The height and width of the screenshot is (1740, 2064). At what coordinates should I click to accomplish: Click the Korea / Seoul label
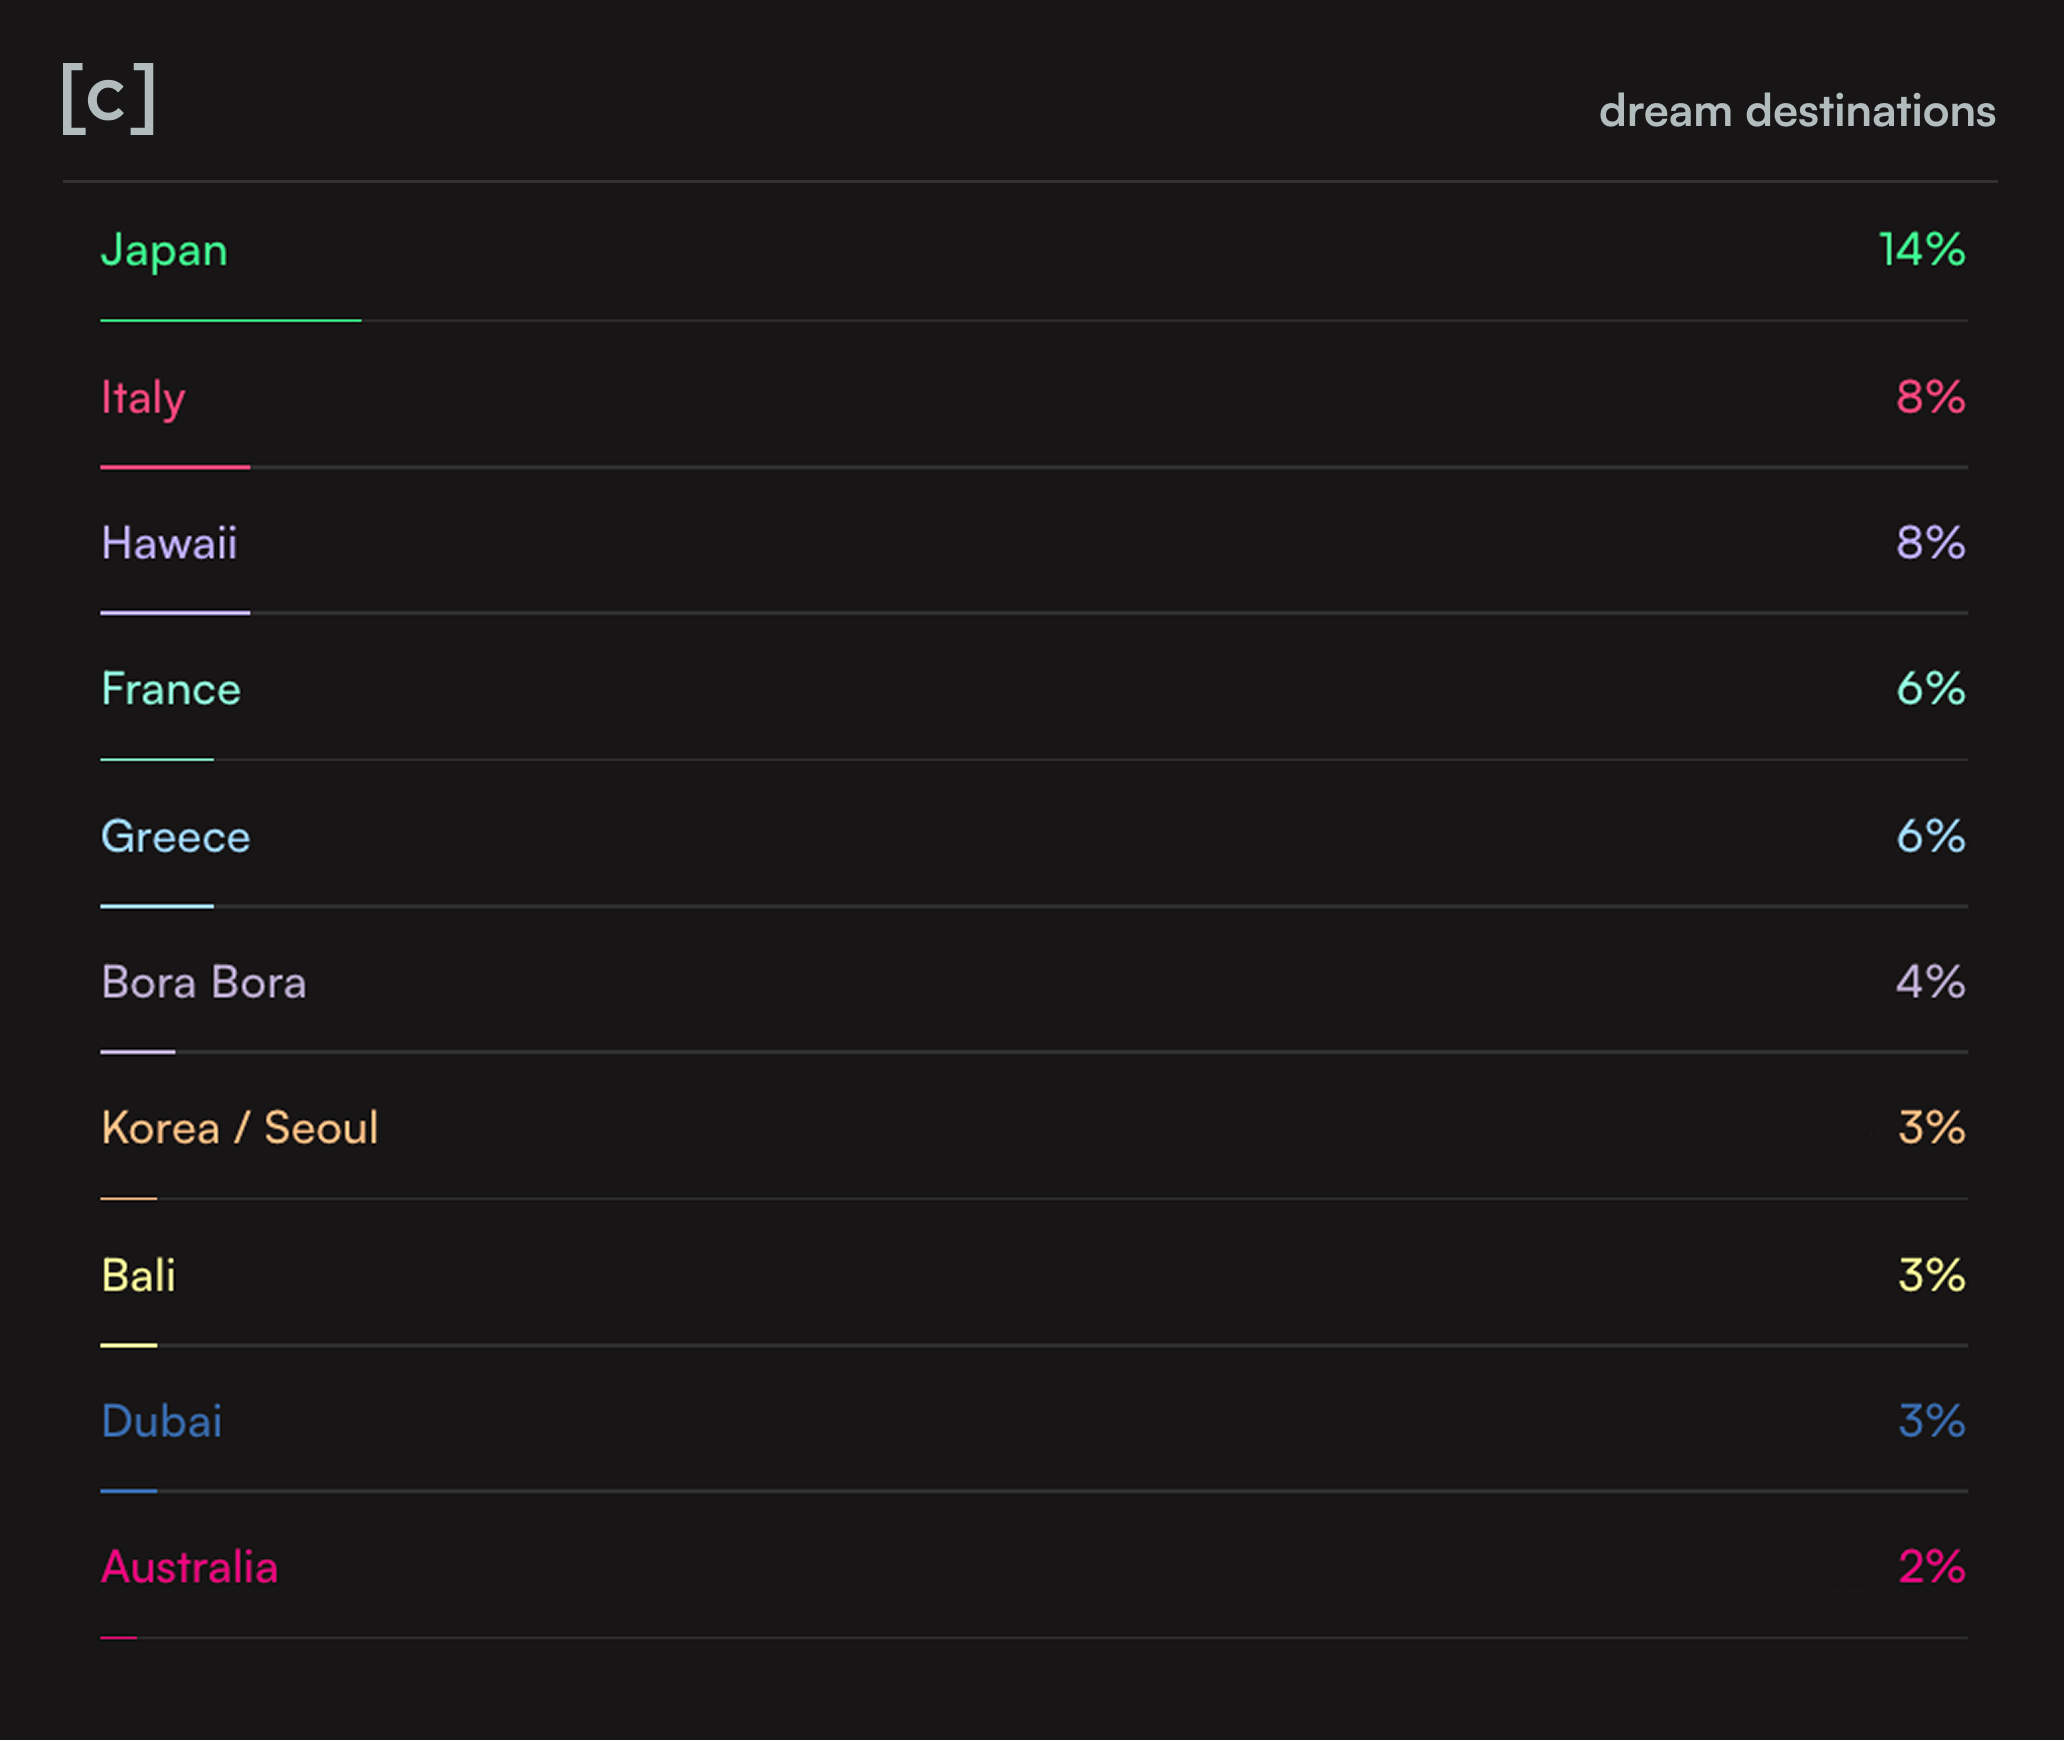(x=239, y=1129)
